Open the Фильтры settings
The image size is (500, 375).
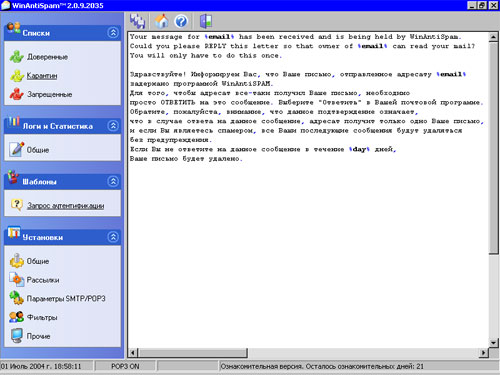coord(42,317)
